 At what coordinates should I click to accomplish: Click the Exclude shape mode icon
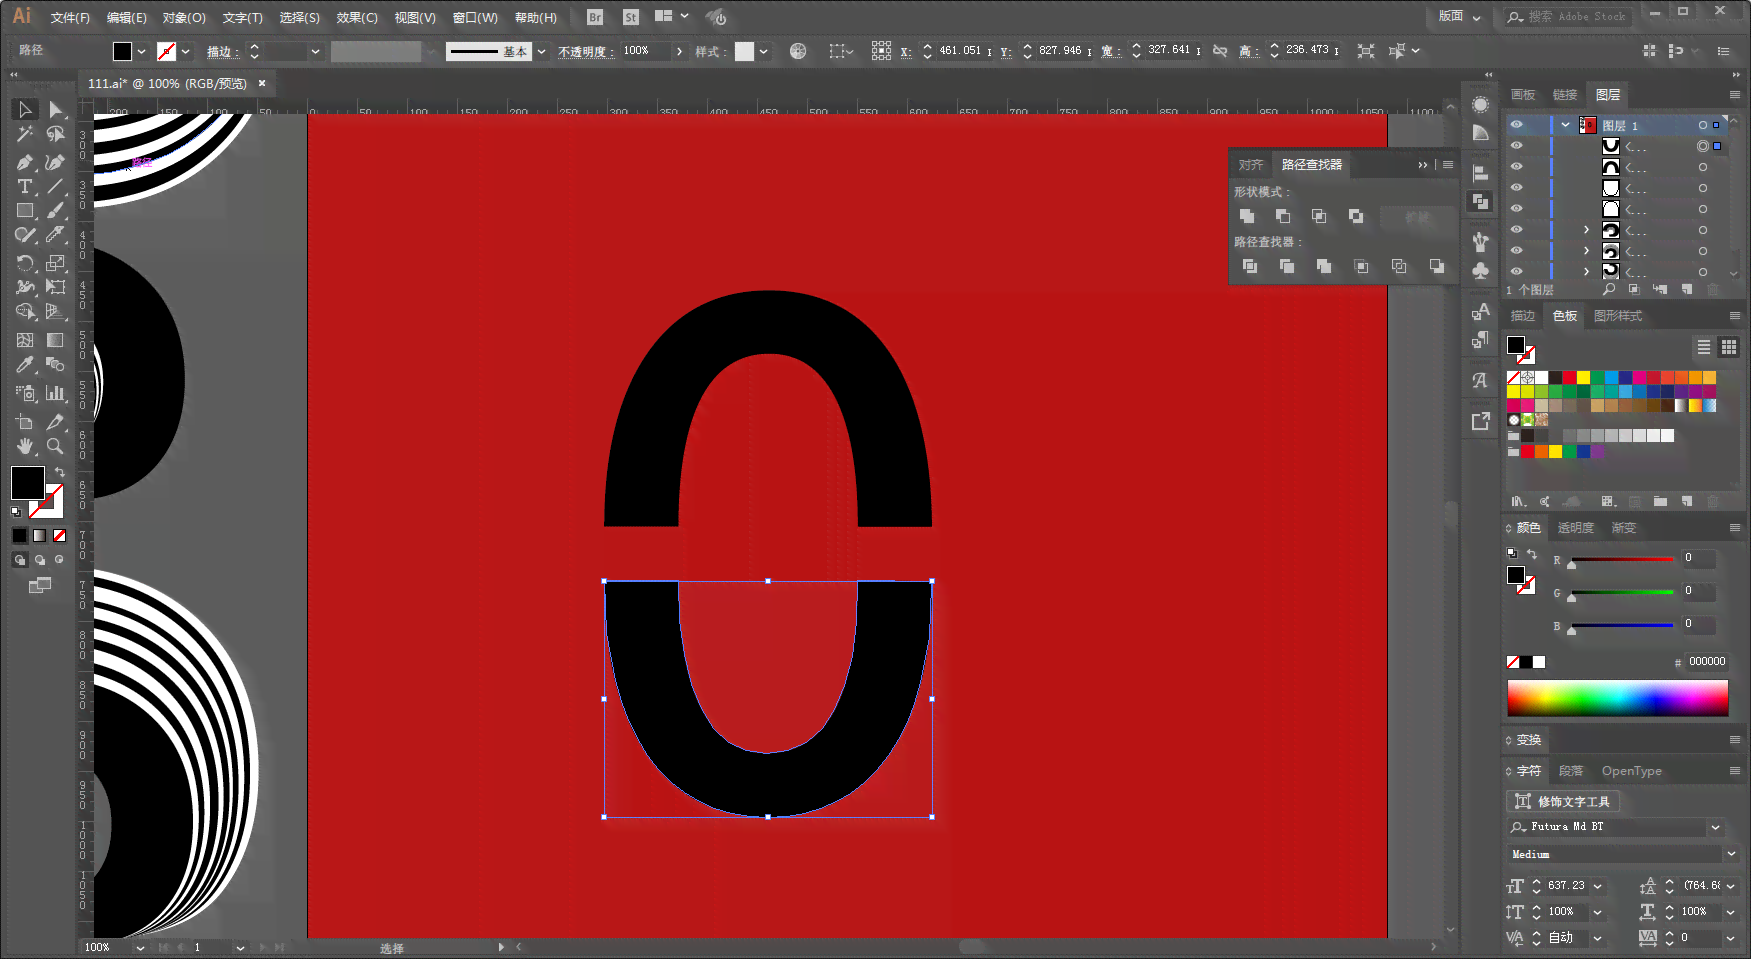(x=1356, y=216)
